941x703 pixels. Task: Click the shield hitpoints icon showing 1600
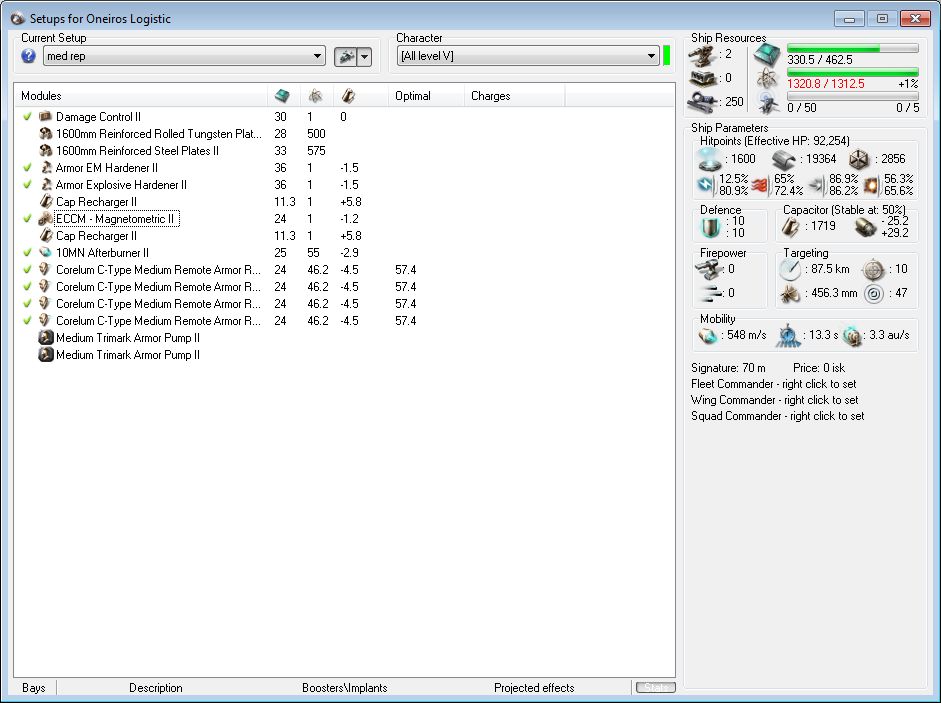tap(709, 159)
